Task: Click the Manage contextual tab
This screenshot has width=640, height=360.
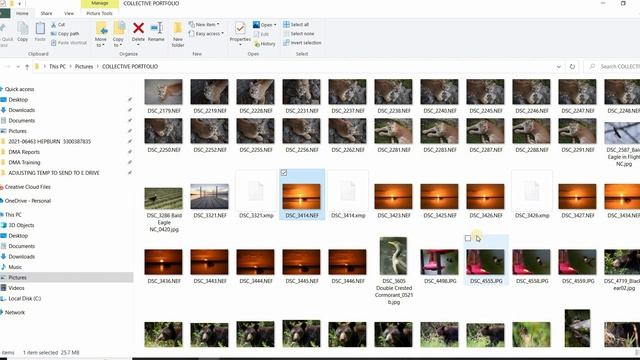Action: click(x=100, y=3)
